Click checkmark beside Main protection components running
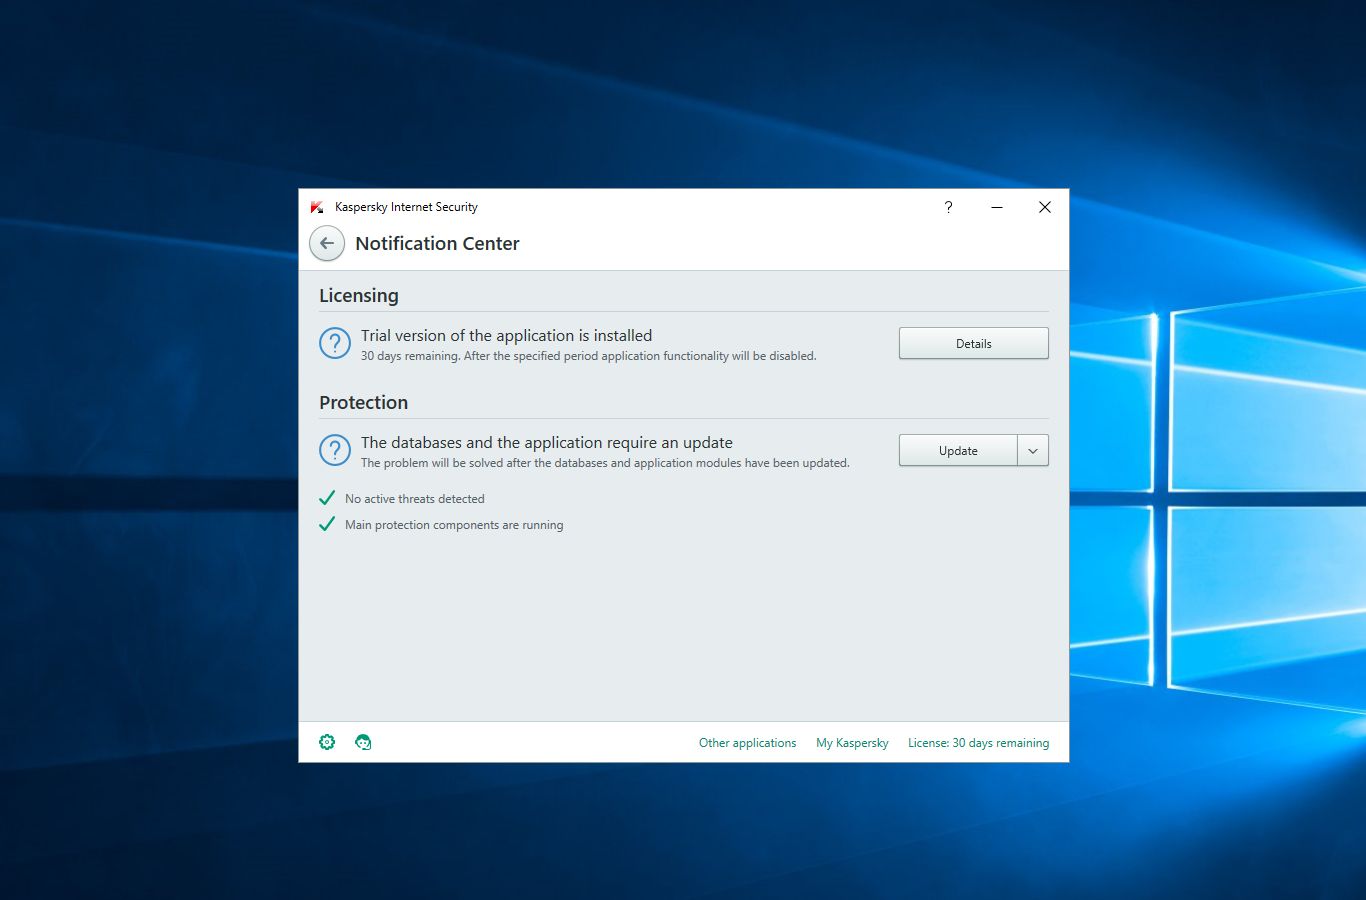1366x900 pixels. coord(326,524)
